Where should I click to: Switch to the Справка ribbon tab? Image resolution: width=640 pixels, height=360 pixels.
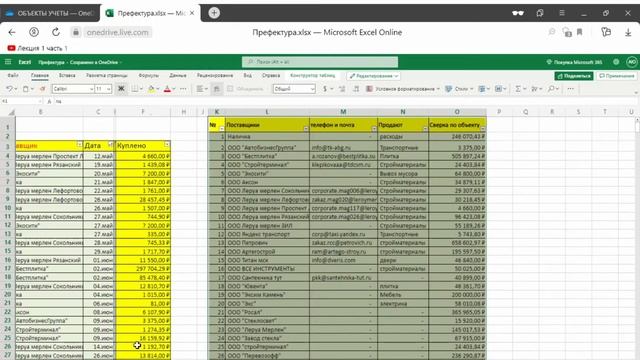(x=271, y=76)
